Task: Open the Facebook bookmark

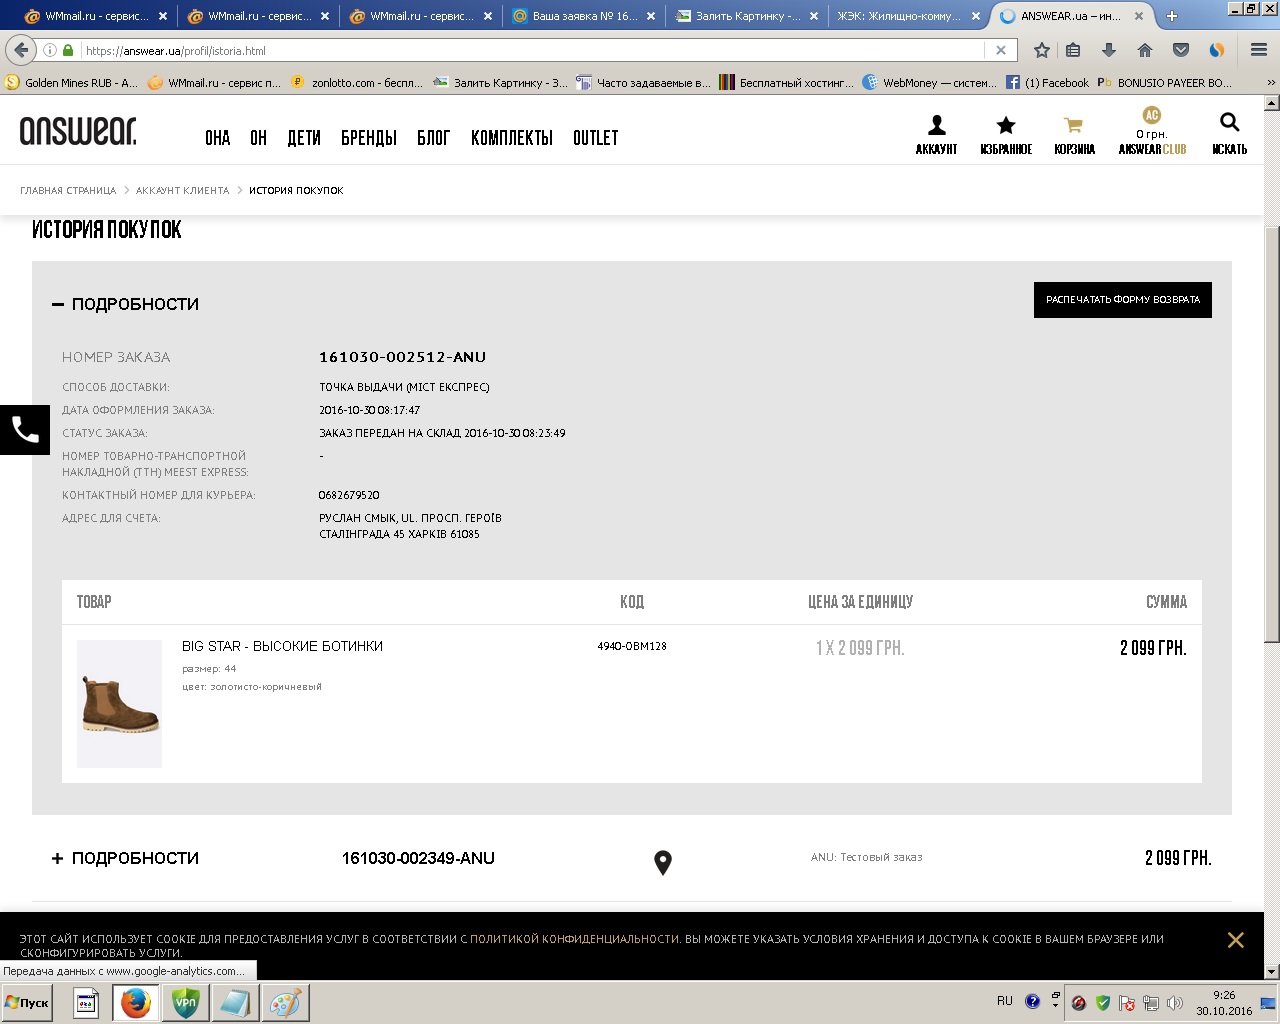Action: pos(1048,83)
